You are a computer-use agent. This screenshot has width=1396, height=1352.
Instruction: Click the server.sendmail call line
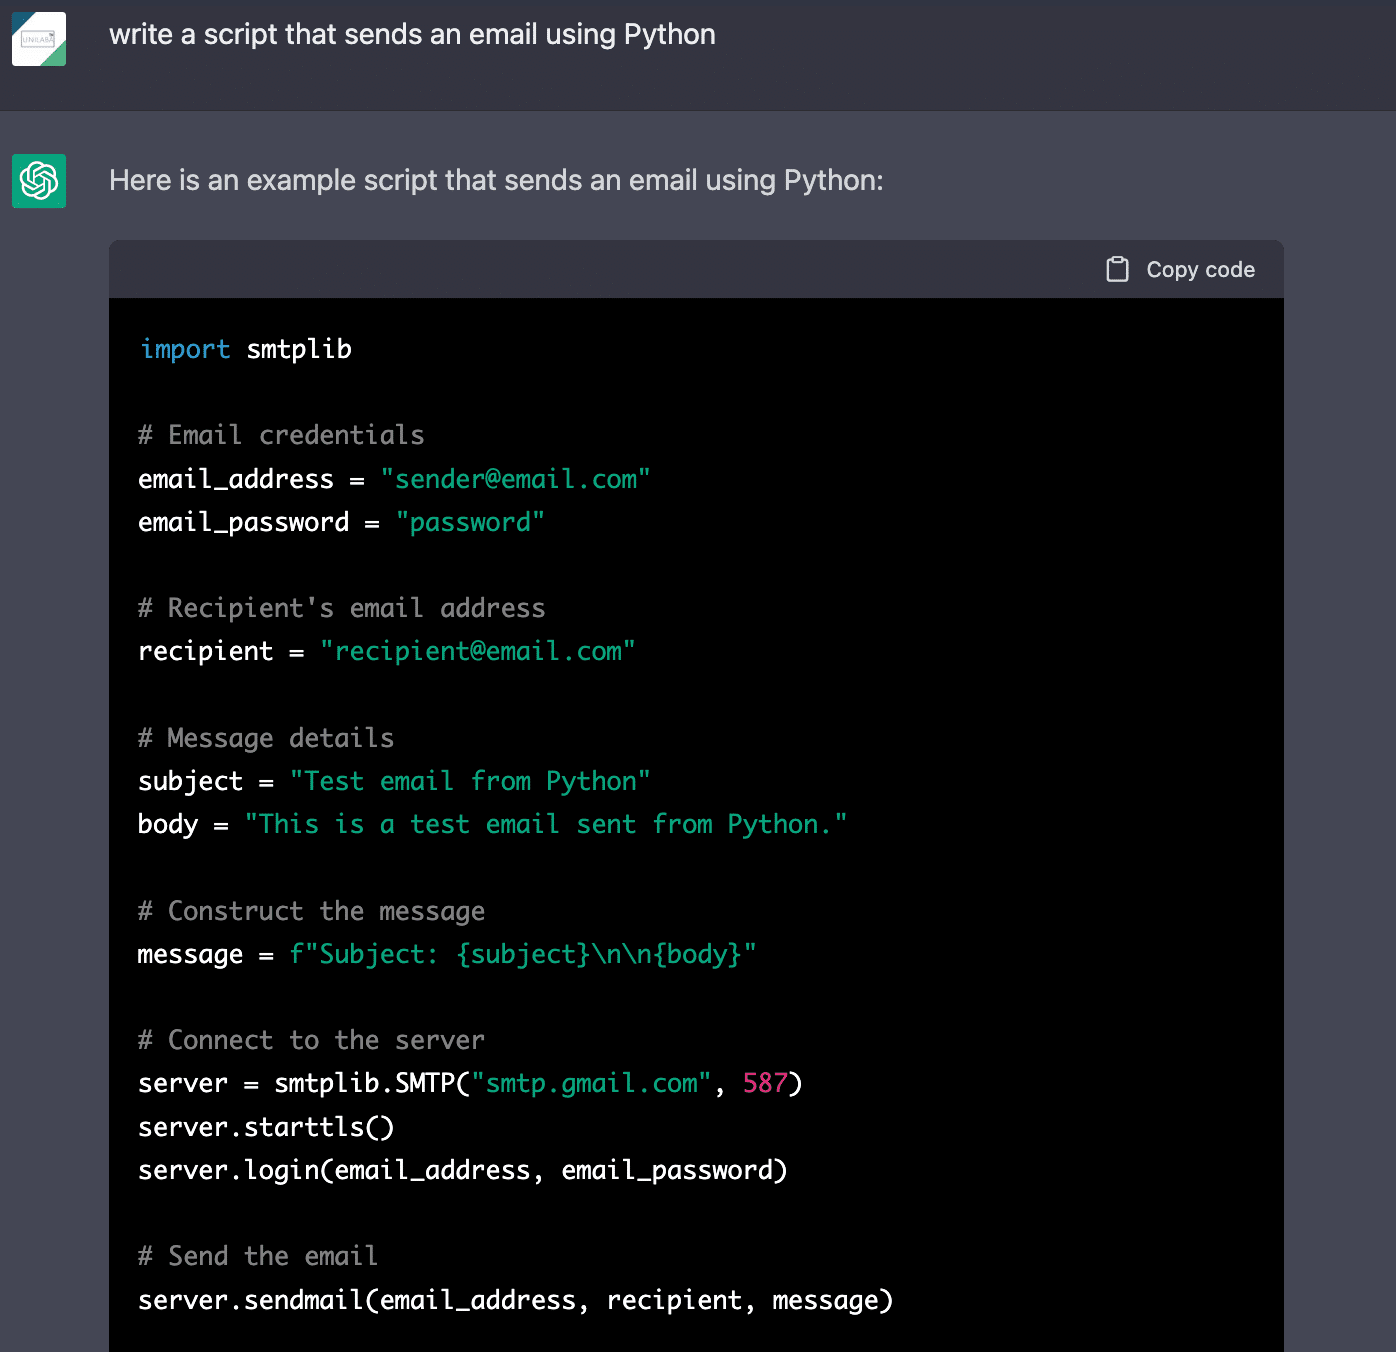click(x=515, y=1301)
